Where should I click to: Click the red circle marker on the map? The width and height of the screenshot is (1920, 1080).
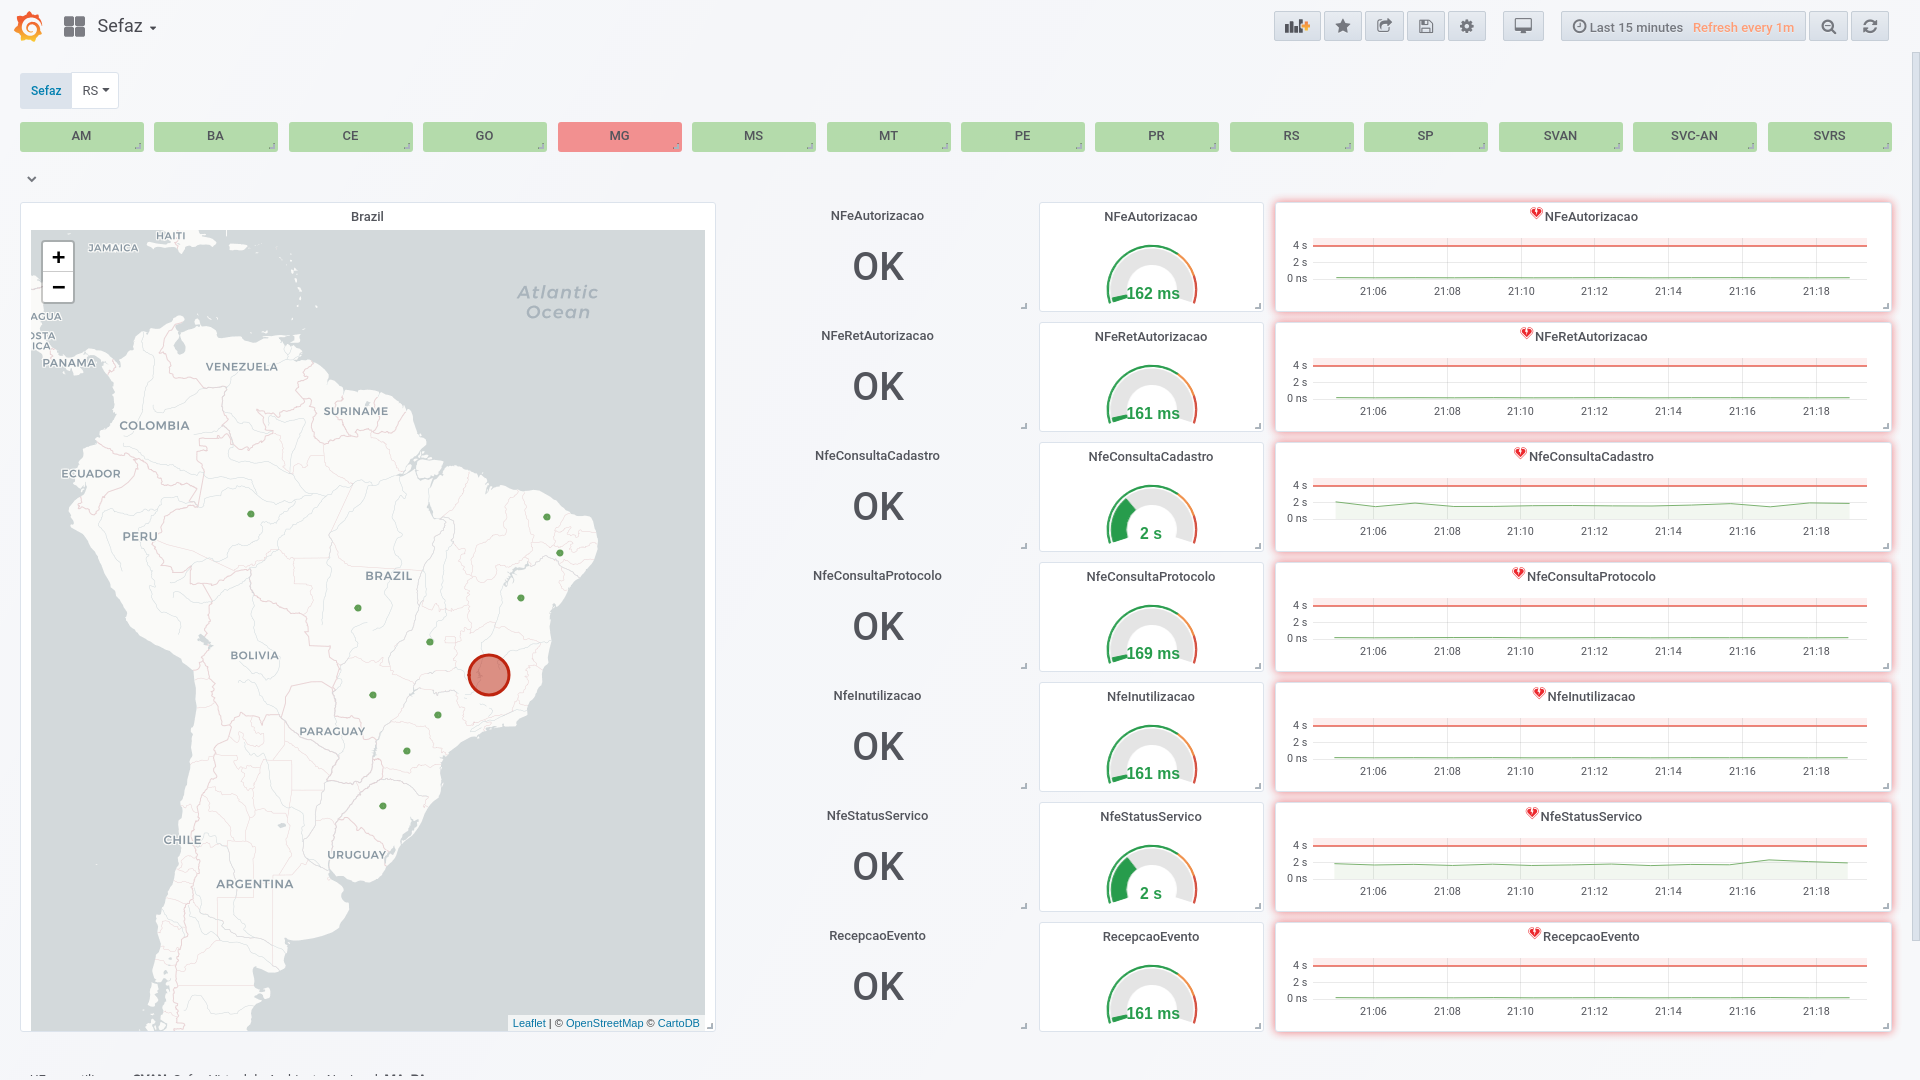point(489,675)
